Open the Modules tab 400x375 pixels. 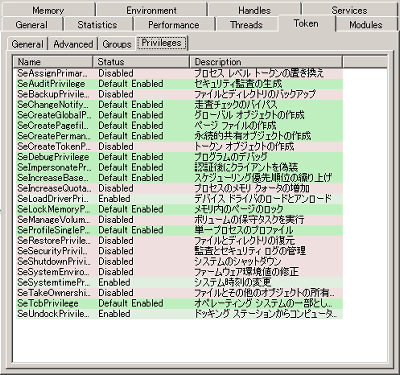[366, 24]
